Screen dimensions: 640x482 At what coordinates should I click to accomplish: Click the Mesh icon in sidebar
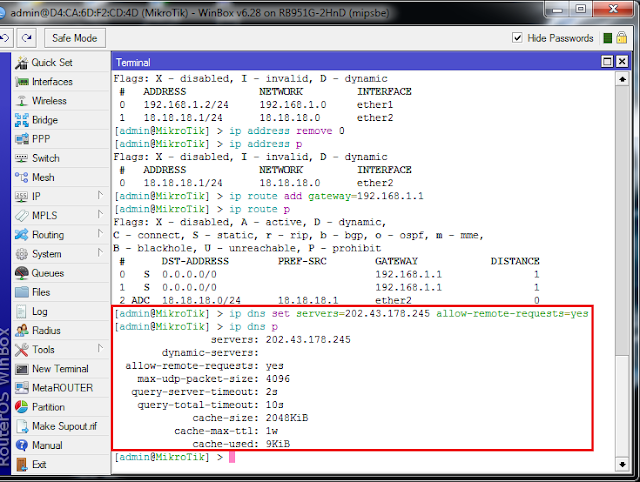[x=21, y=178]
